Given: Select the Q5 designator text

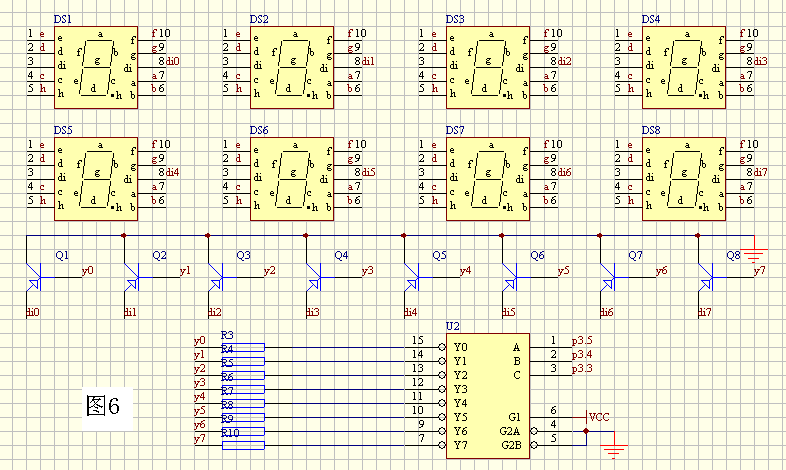Looking at the screenshot, I should pyautogui.click(x=439, y=256).
